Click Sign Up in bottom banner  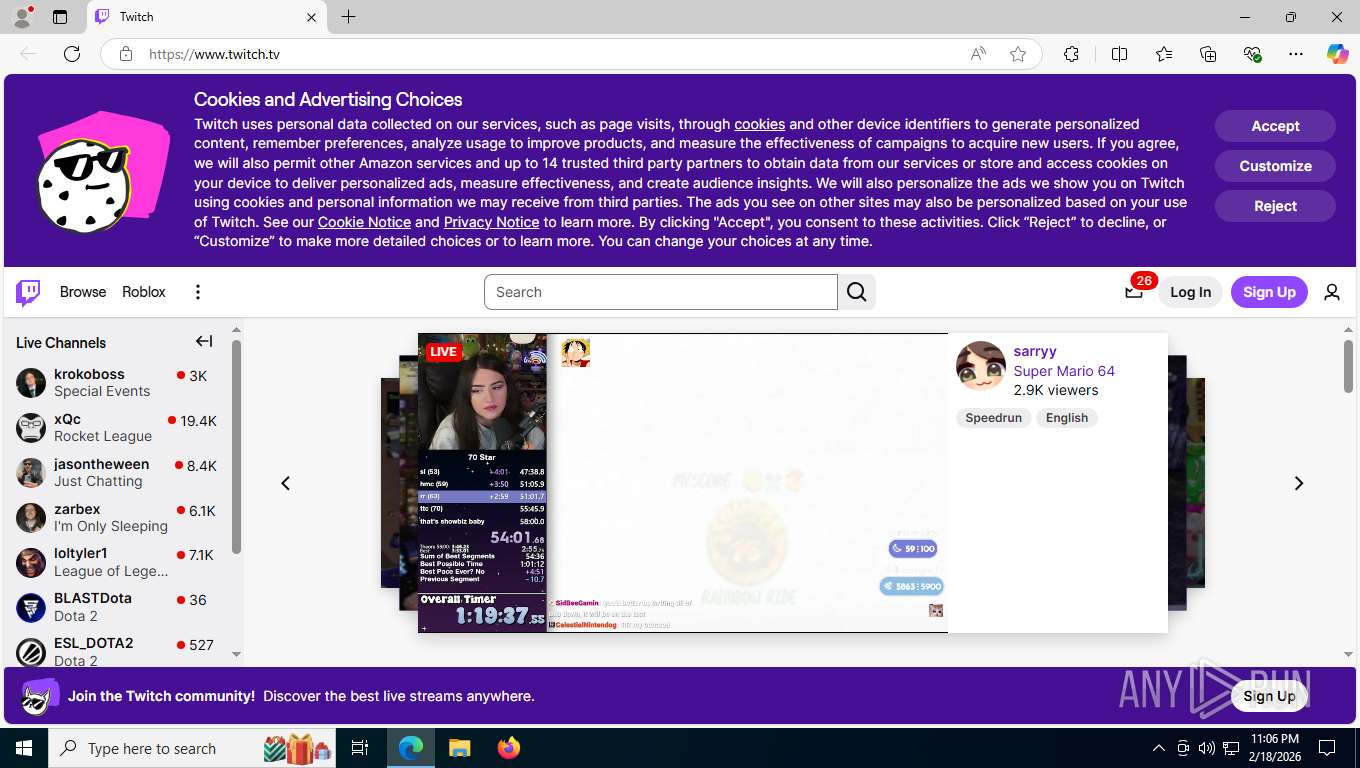pyautogui.click(x=1269, y=696)
